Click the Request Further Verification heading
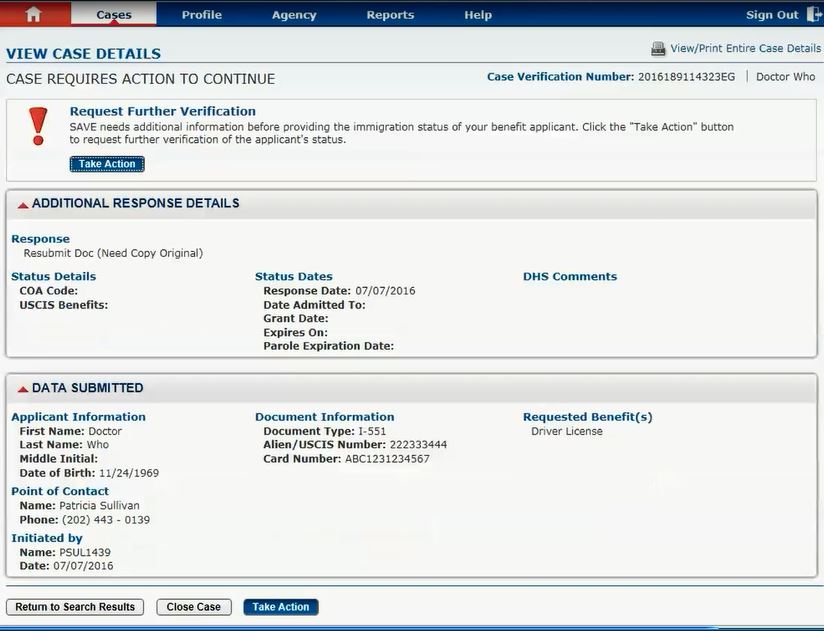The width and height of the screenshot is (824, 631). point(162,111)
